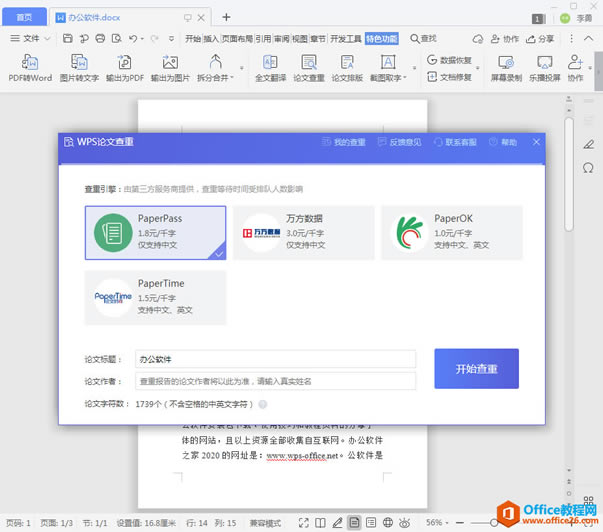The height and width of the screenshot is (532, 603).
Task: Open the 开始 ribbon tab
Action: (193, 38)
